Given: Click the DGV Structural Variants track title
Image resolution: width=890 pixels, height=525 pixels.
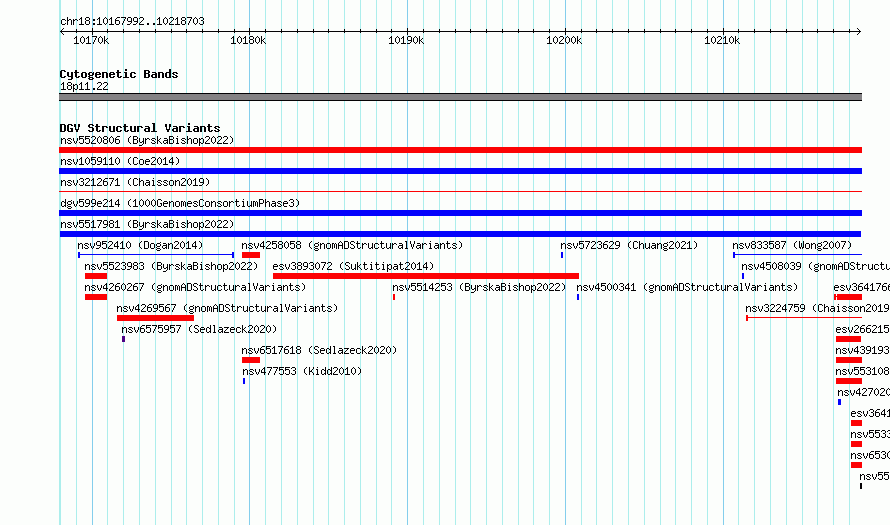Looking at the screenshot, I should pos(140,128).
